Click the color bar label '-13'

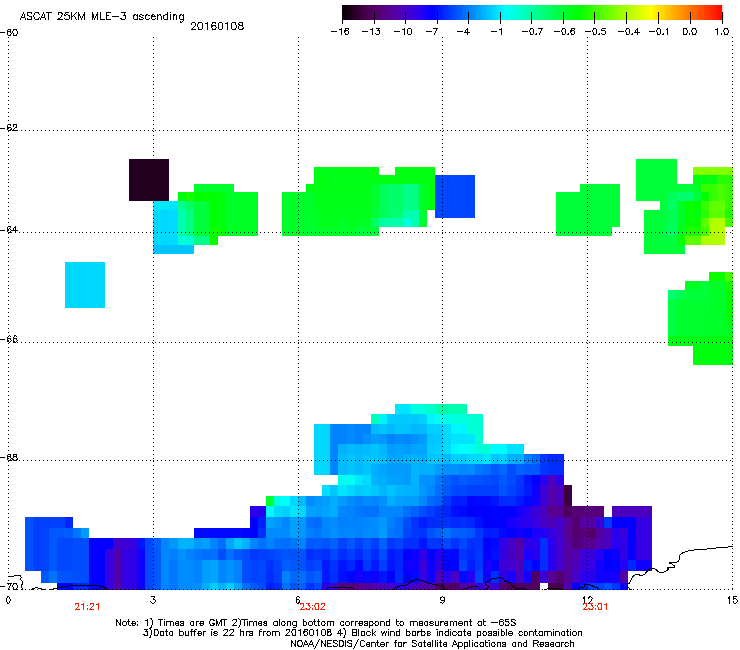(x=371, y=32)
